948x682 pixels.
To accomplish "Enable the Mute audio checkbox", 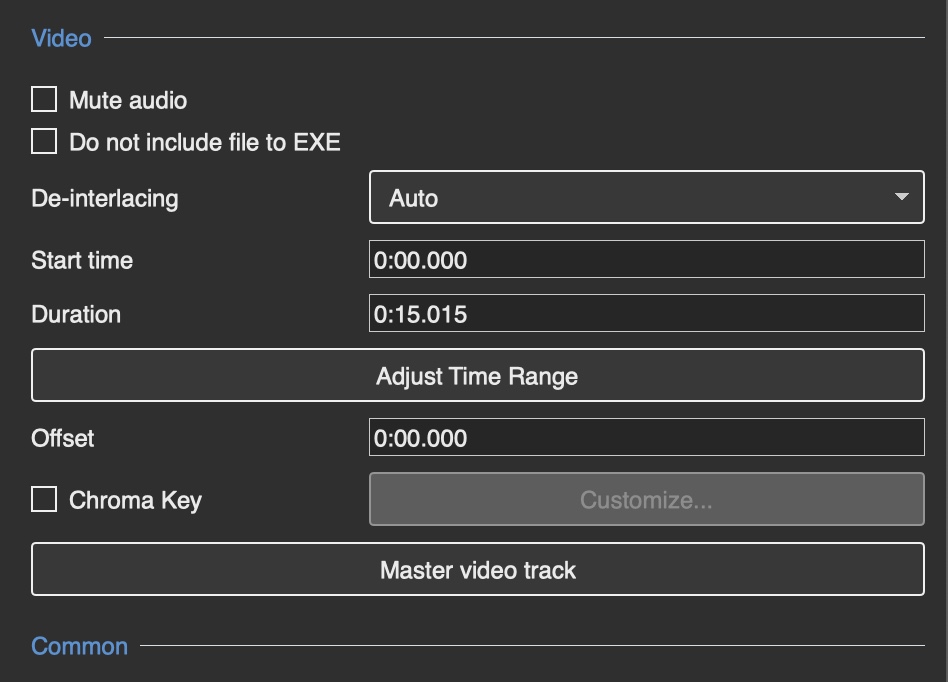I will (x=44, y=99).
